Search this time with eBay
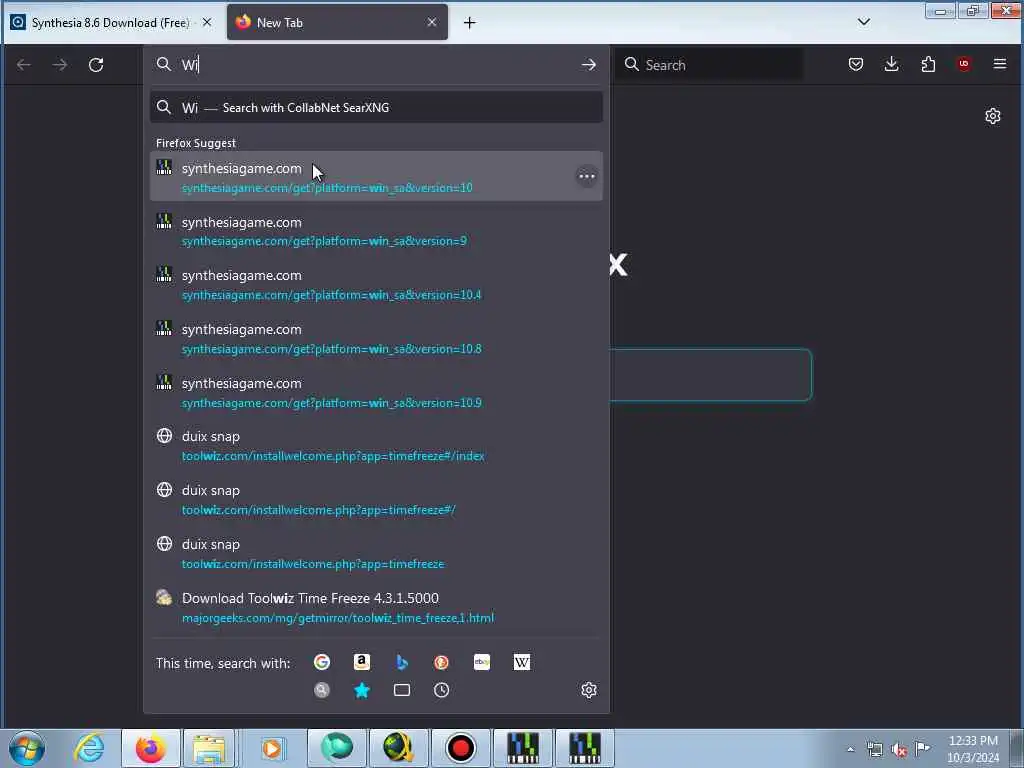Viewport: 1024px width, 768px height. click(482, 662)
